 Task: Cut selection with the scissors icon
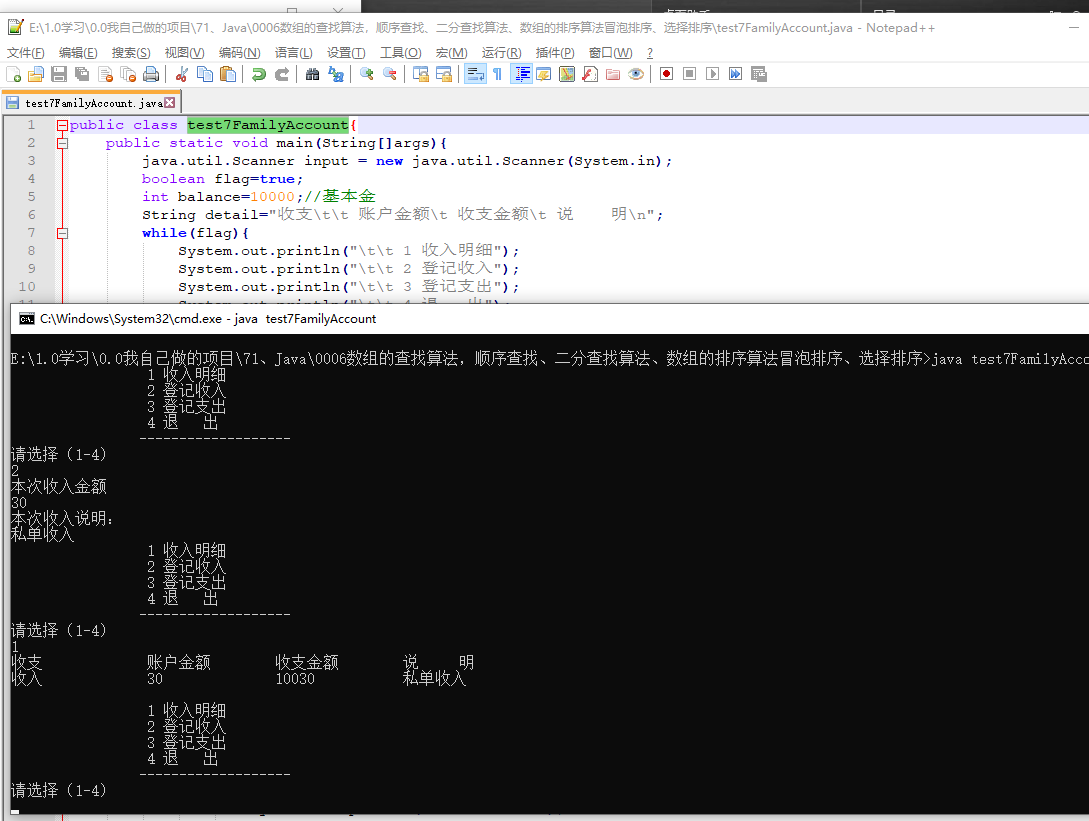coord(182,74)
